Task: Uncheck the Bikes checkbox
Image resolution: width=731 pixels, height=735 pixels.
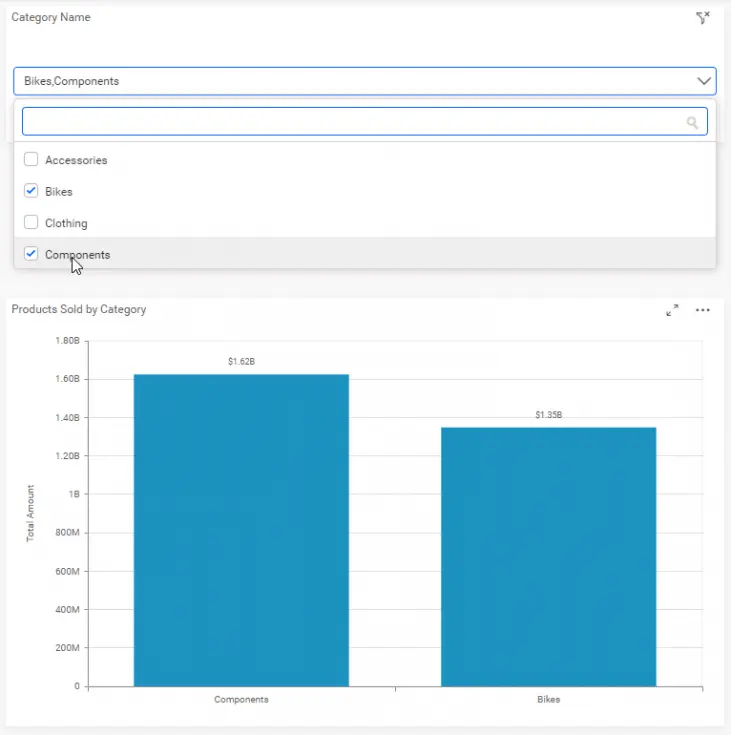Action: click(x=31, y=191)
